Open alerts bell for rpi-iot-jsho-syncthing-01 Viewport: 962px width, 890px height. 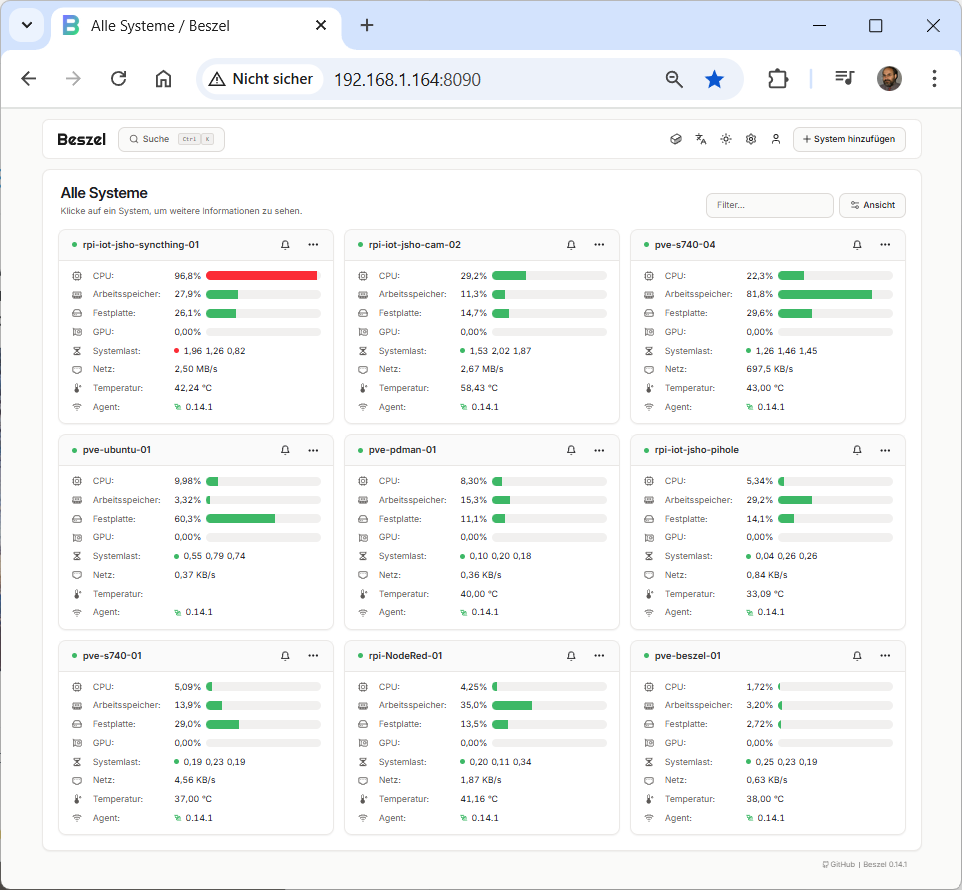tap(285, 244)
